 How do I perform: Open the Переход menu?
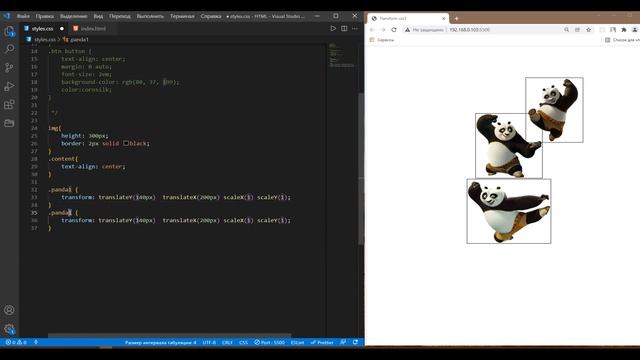pos(120,16)
